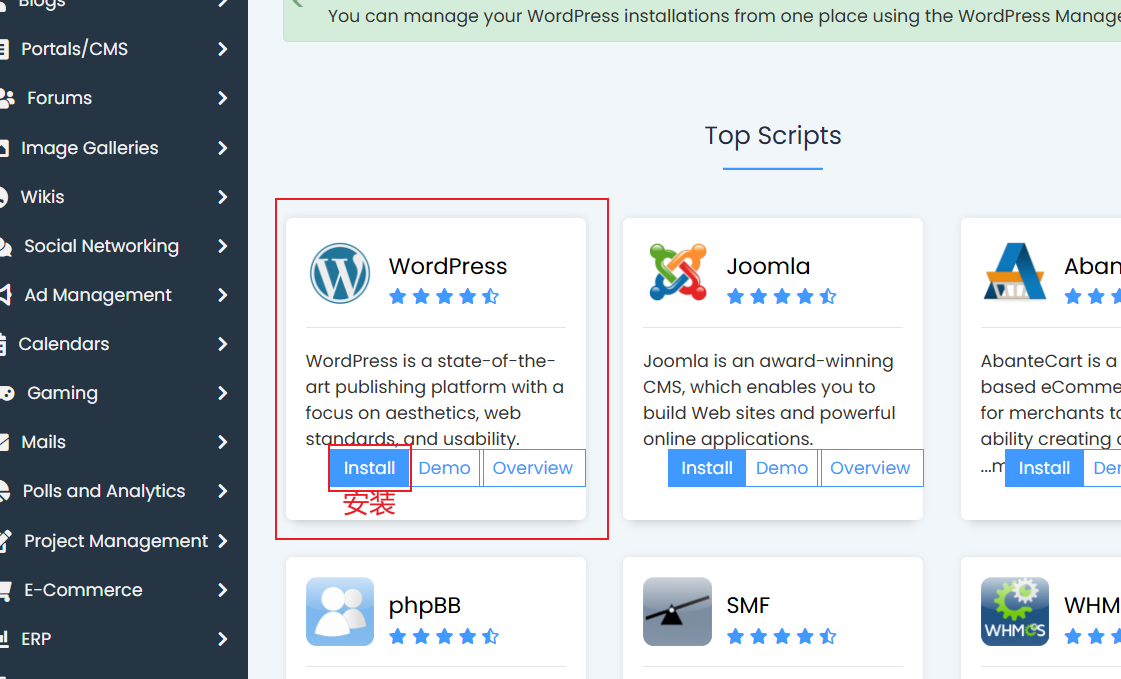Click the phpBB logo icon
The height and width of the screenshot is (679, 1121).
340,611
